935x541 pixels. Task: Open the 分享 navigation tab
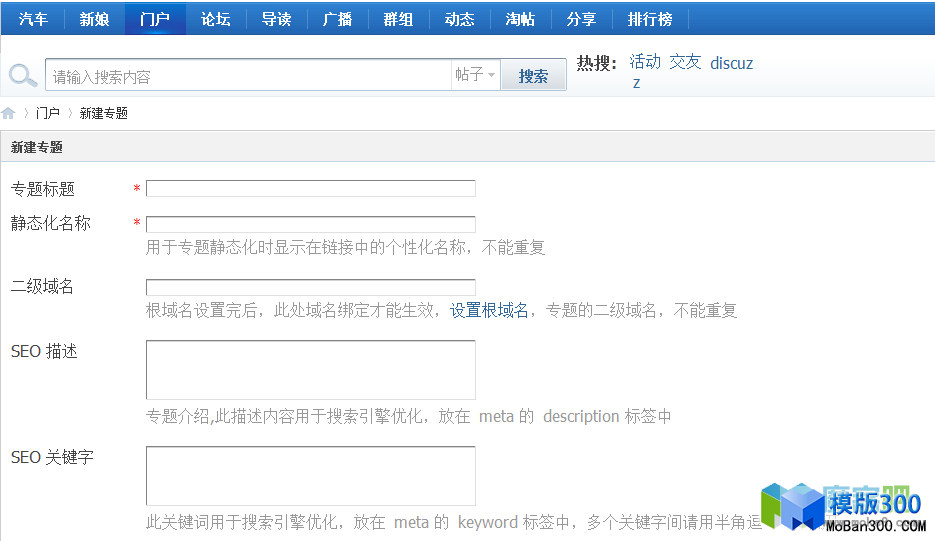pos(581,19)
